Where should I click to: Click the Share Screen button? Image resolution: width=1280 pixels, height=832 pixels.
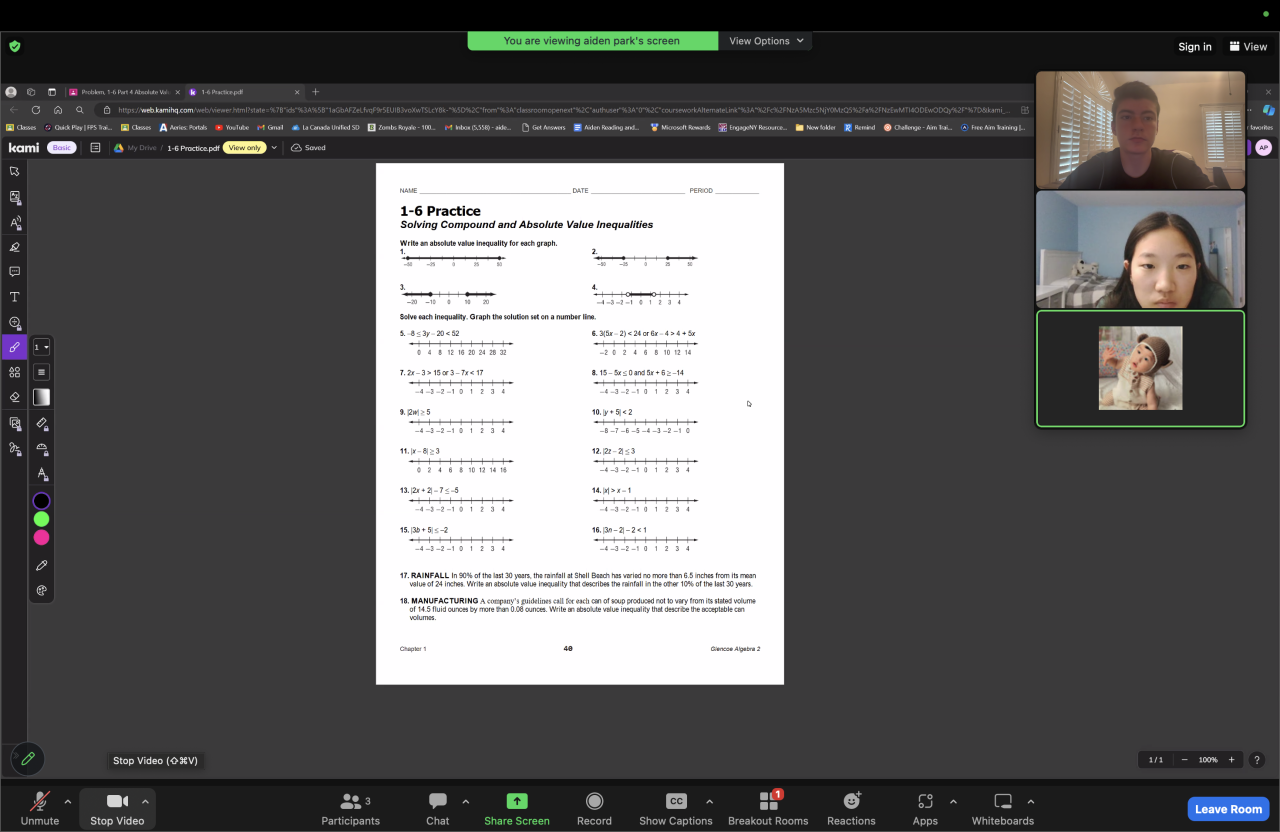pyautogui.click(x=517, y=809)
